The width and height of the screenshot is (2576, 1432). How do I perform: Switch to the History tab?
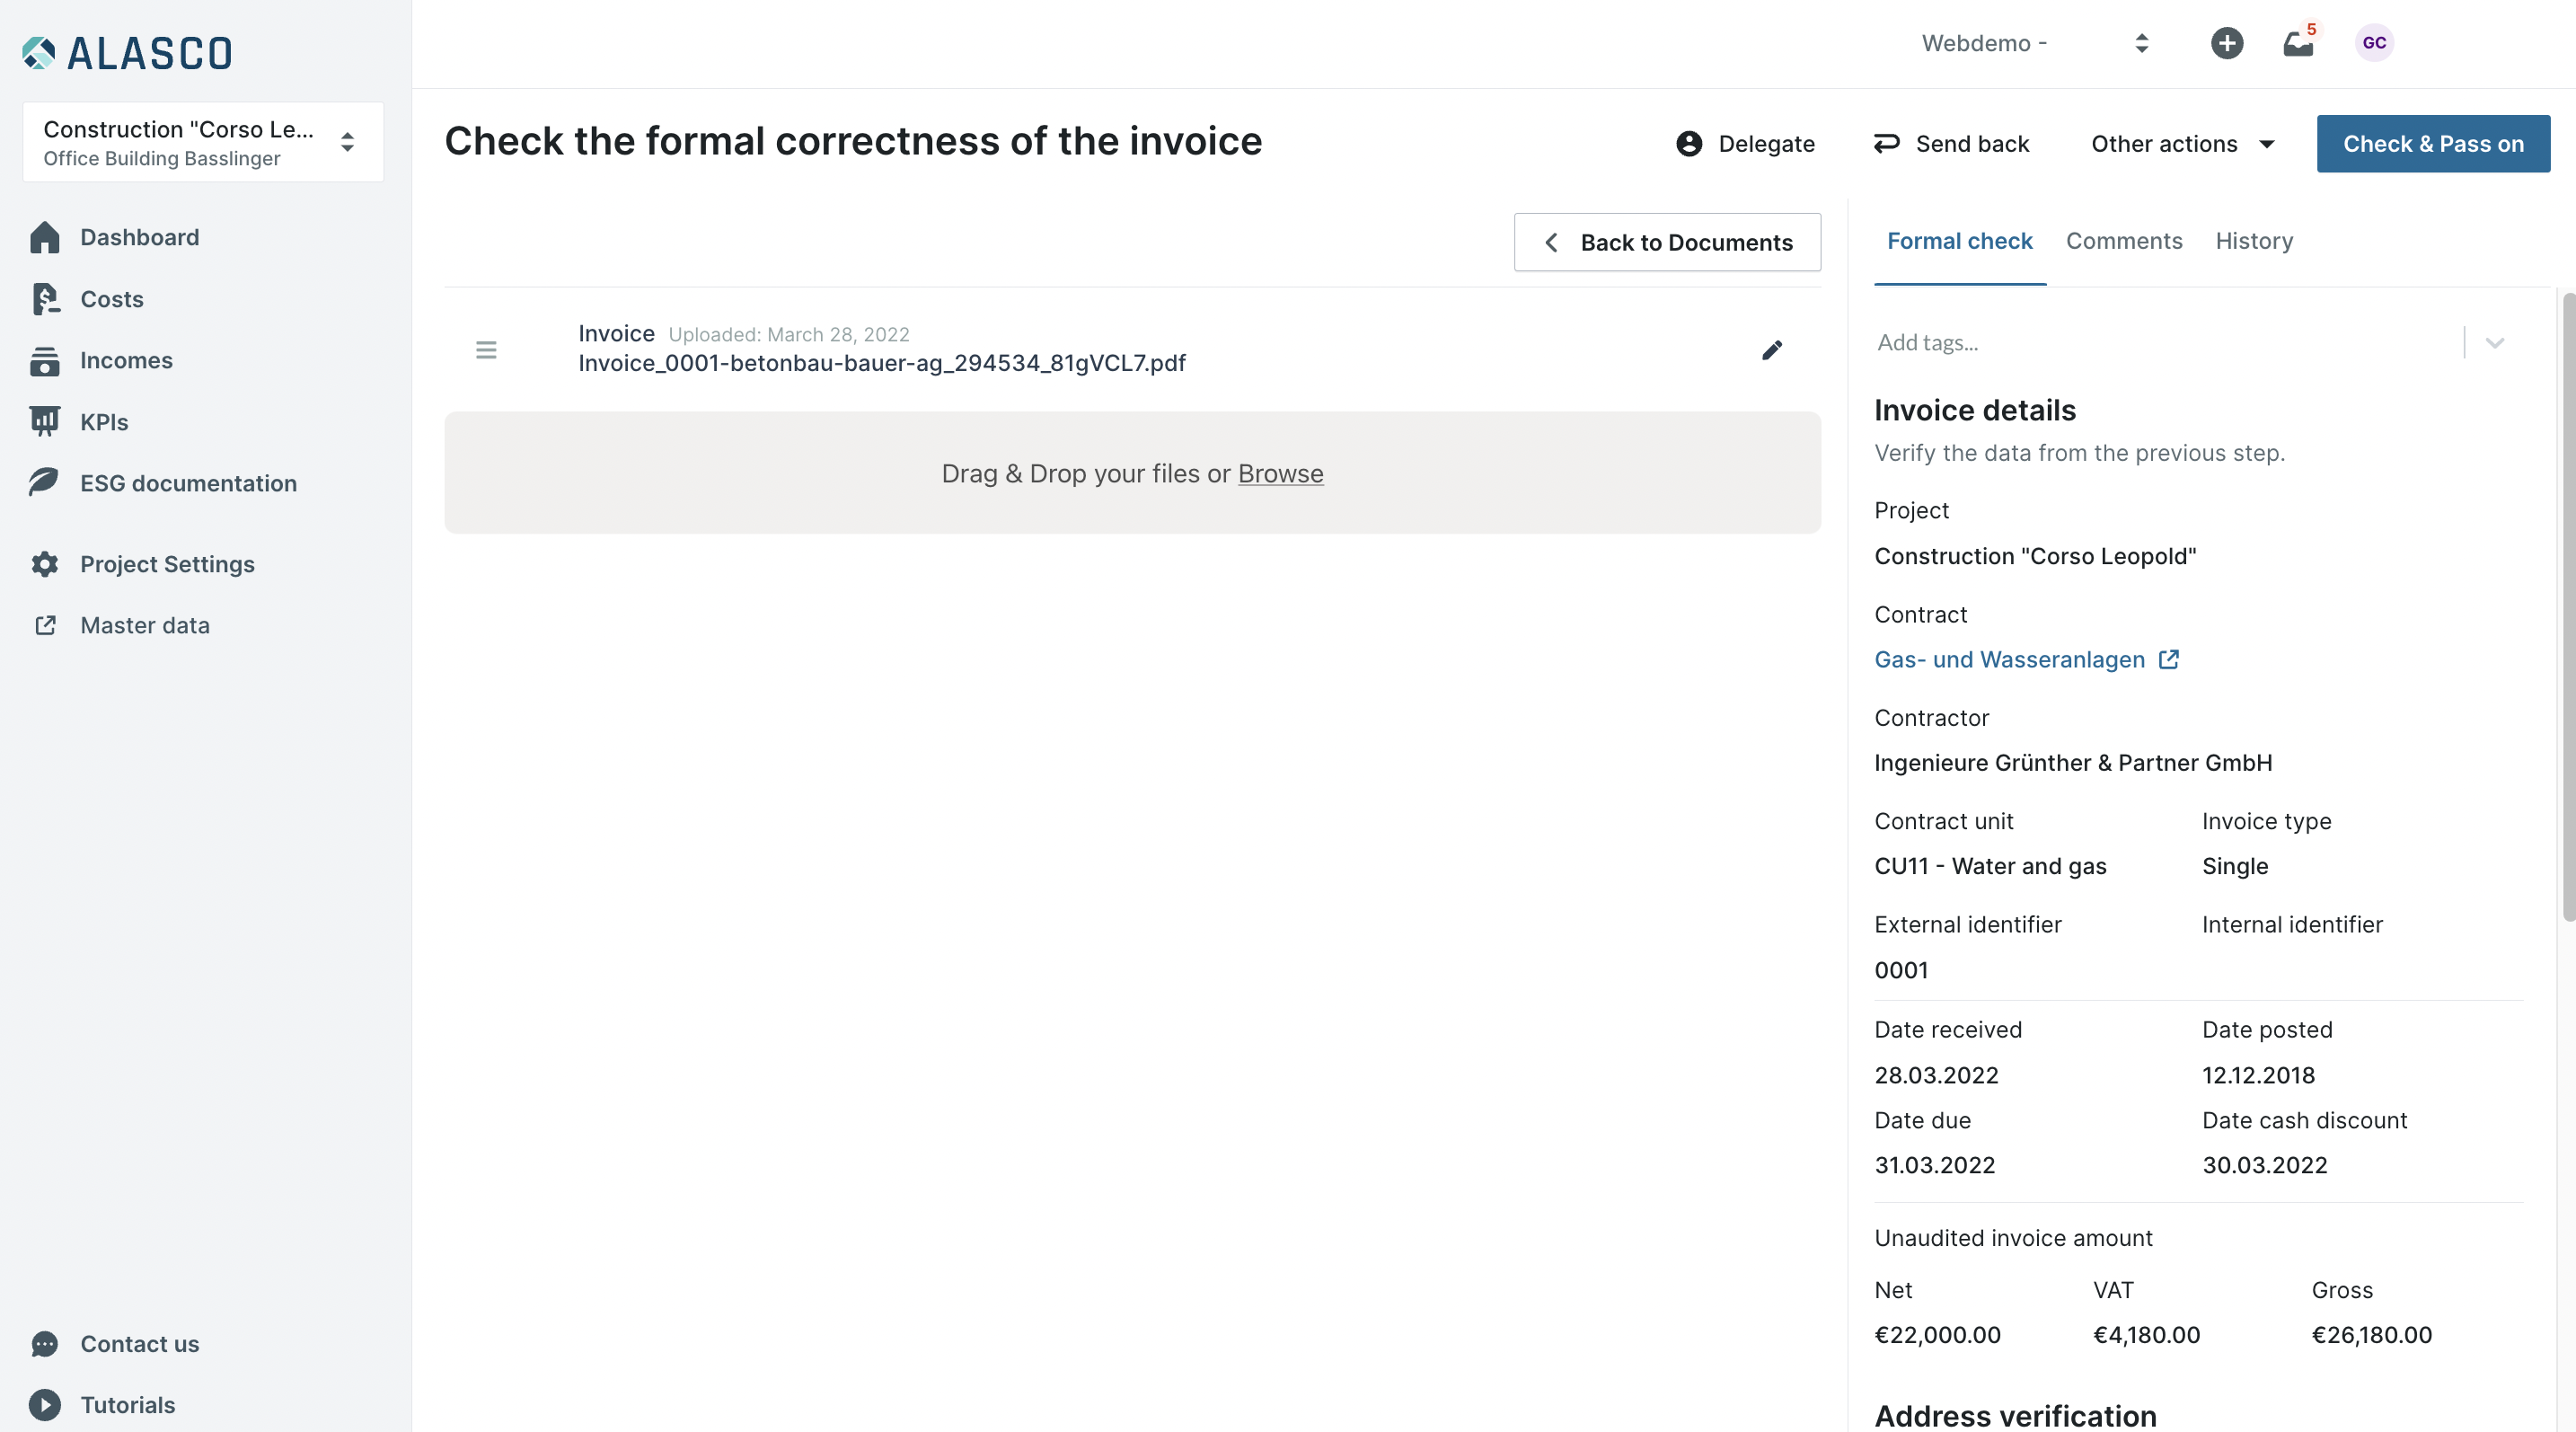pyautogui.click(x=2253, y=241)
